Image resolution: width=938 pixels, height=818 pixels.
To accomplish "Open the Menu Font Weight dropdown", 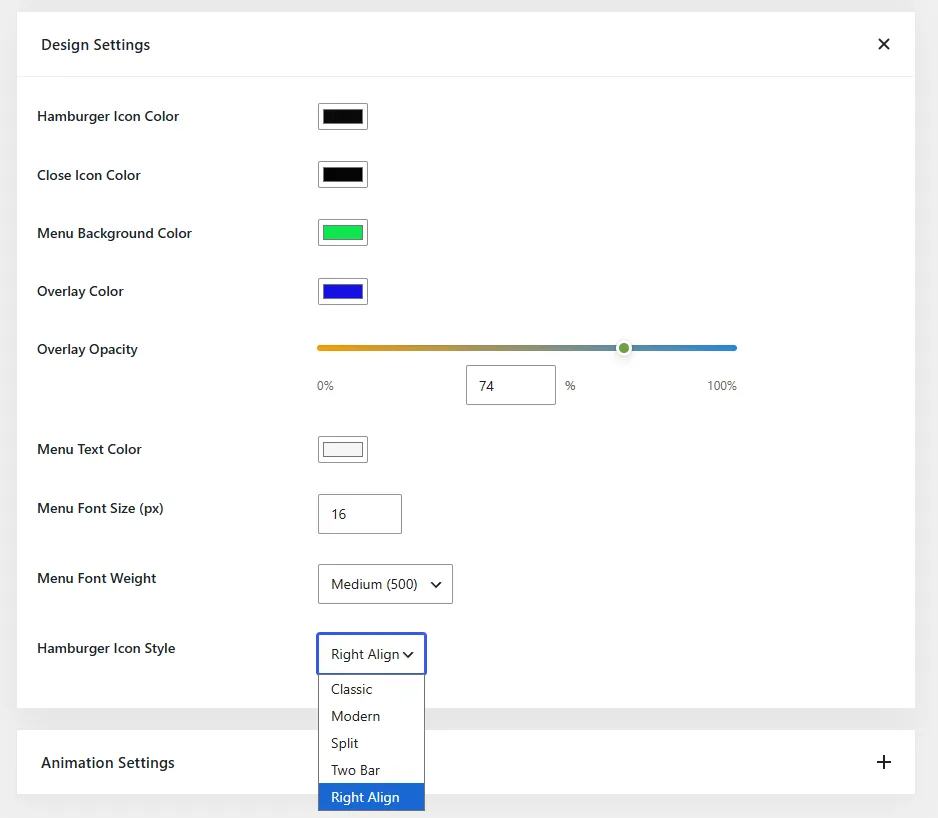I will pyautogui.click(x=385, y=584).
